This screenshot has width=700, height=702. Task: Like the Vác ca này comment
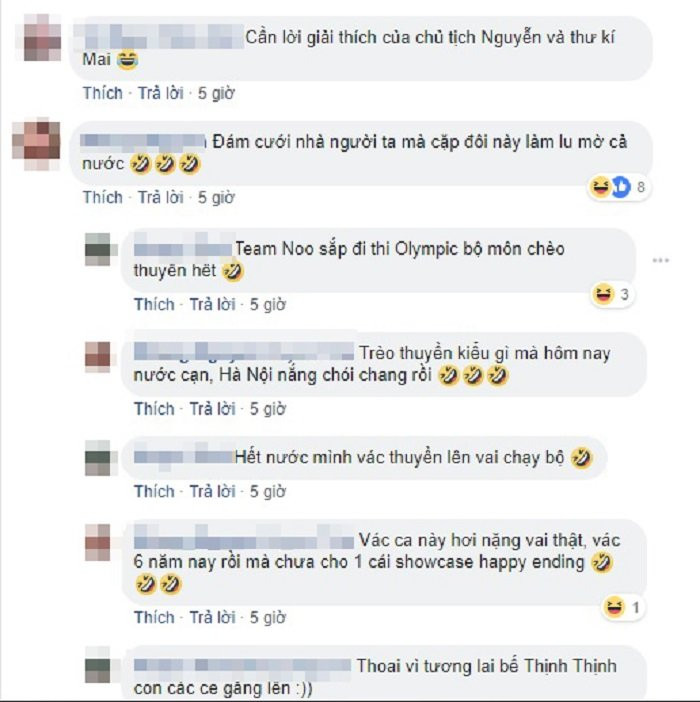click(x=154, y=617)
